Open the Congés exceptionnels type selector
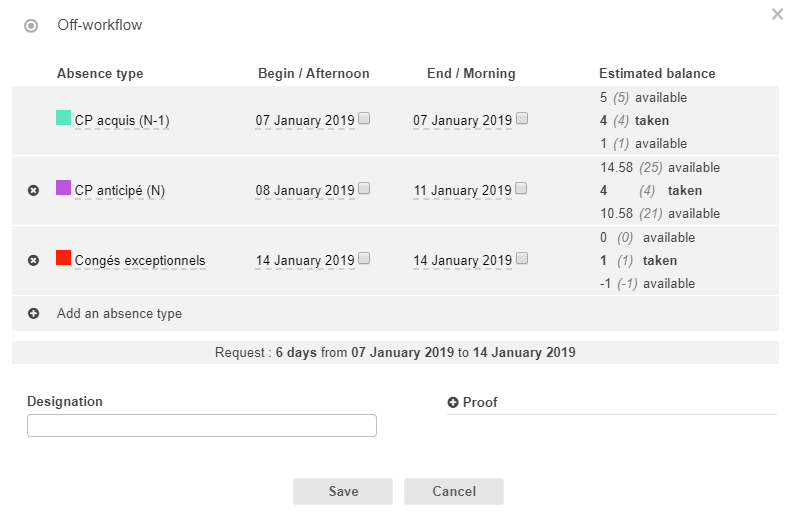Image resolution: width=790 pixels, height=520 pixels. [x=139, y=261]
